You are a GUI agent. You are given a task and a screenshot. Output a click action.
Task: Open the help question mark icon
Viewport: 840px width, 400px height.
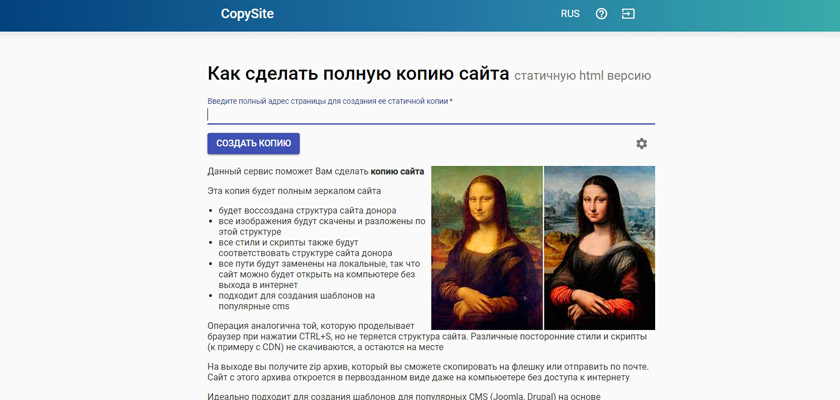[x=601, y=14]
